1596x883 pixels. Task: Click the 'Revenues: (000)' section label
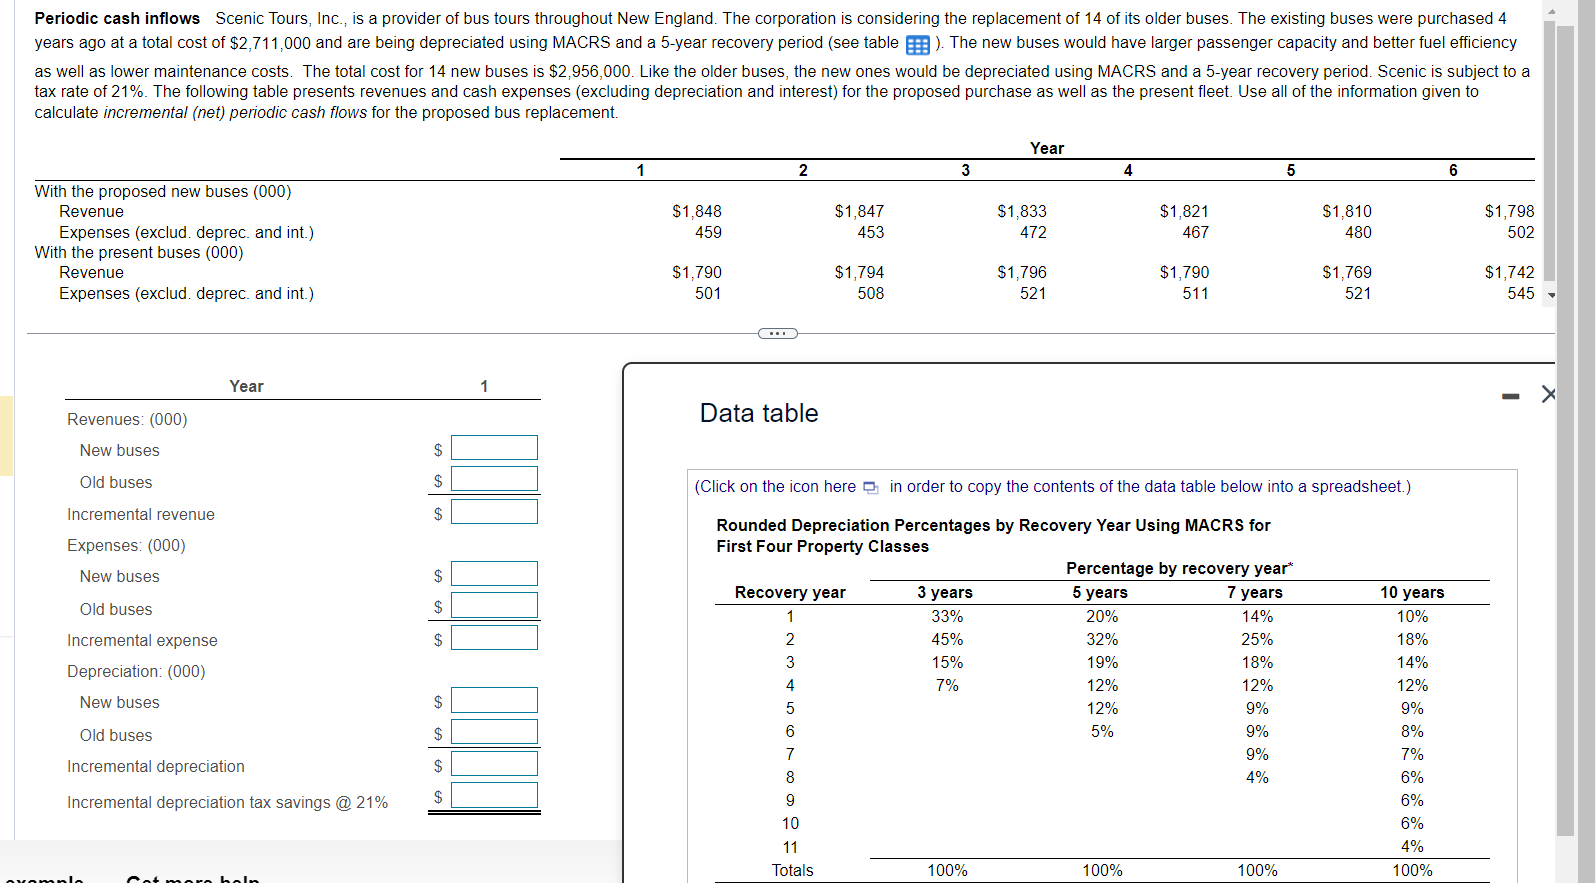(x=127, y=420)
